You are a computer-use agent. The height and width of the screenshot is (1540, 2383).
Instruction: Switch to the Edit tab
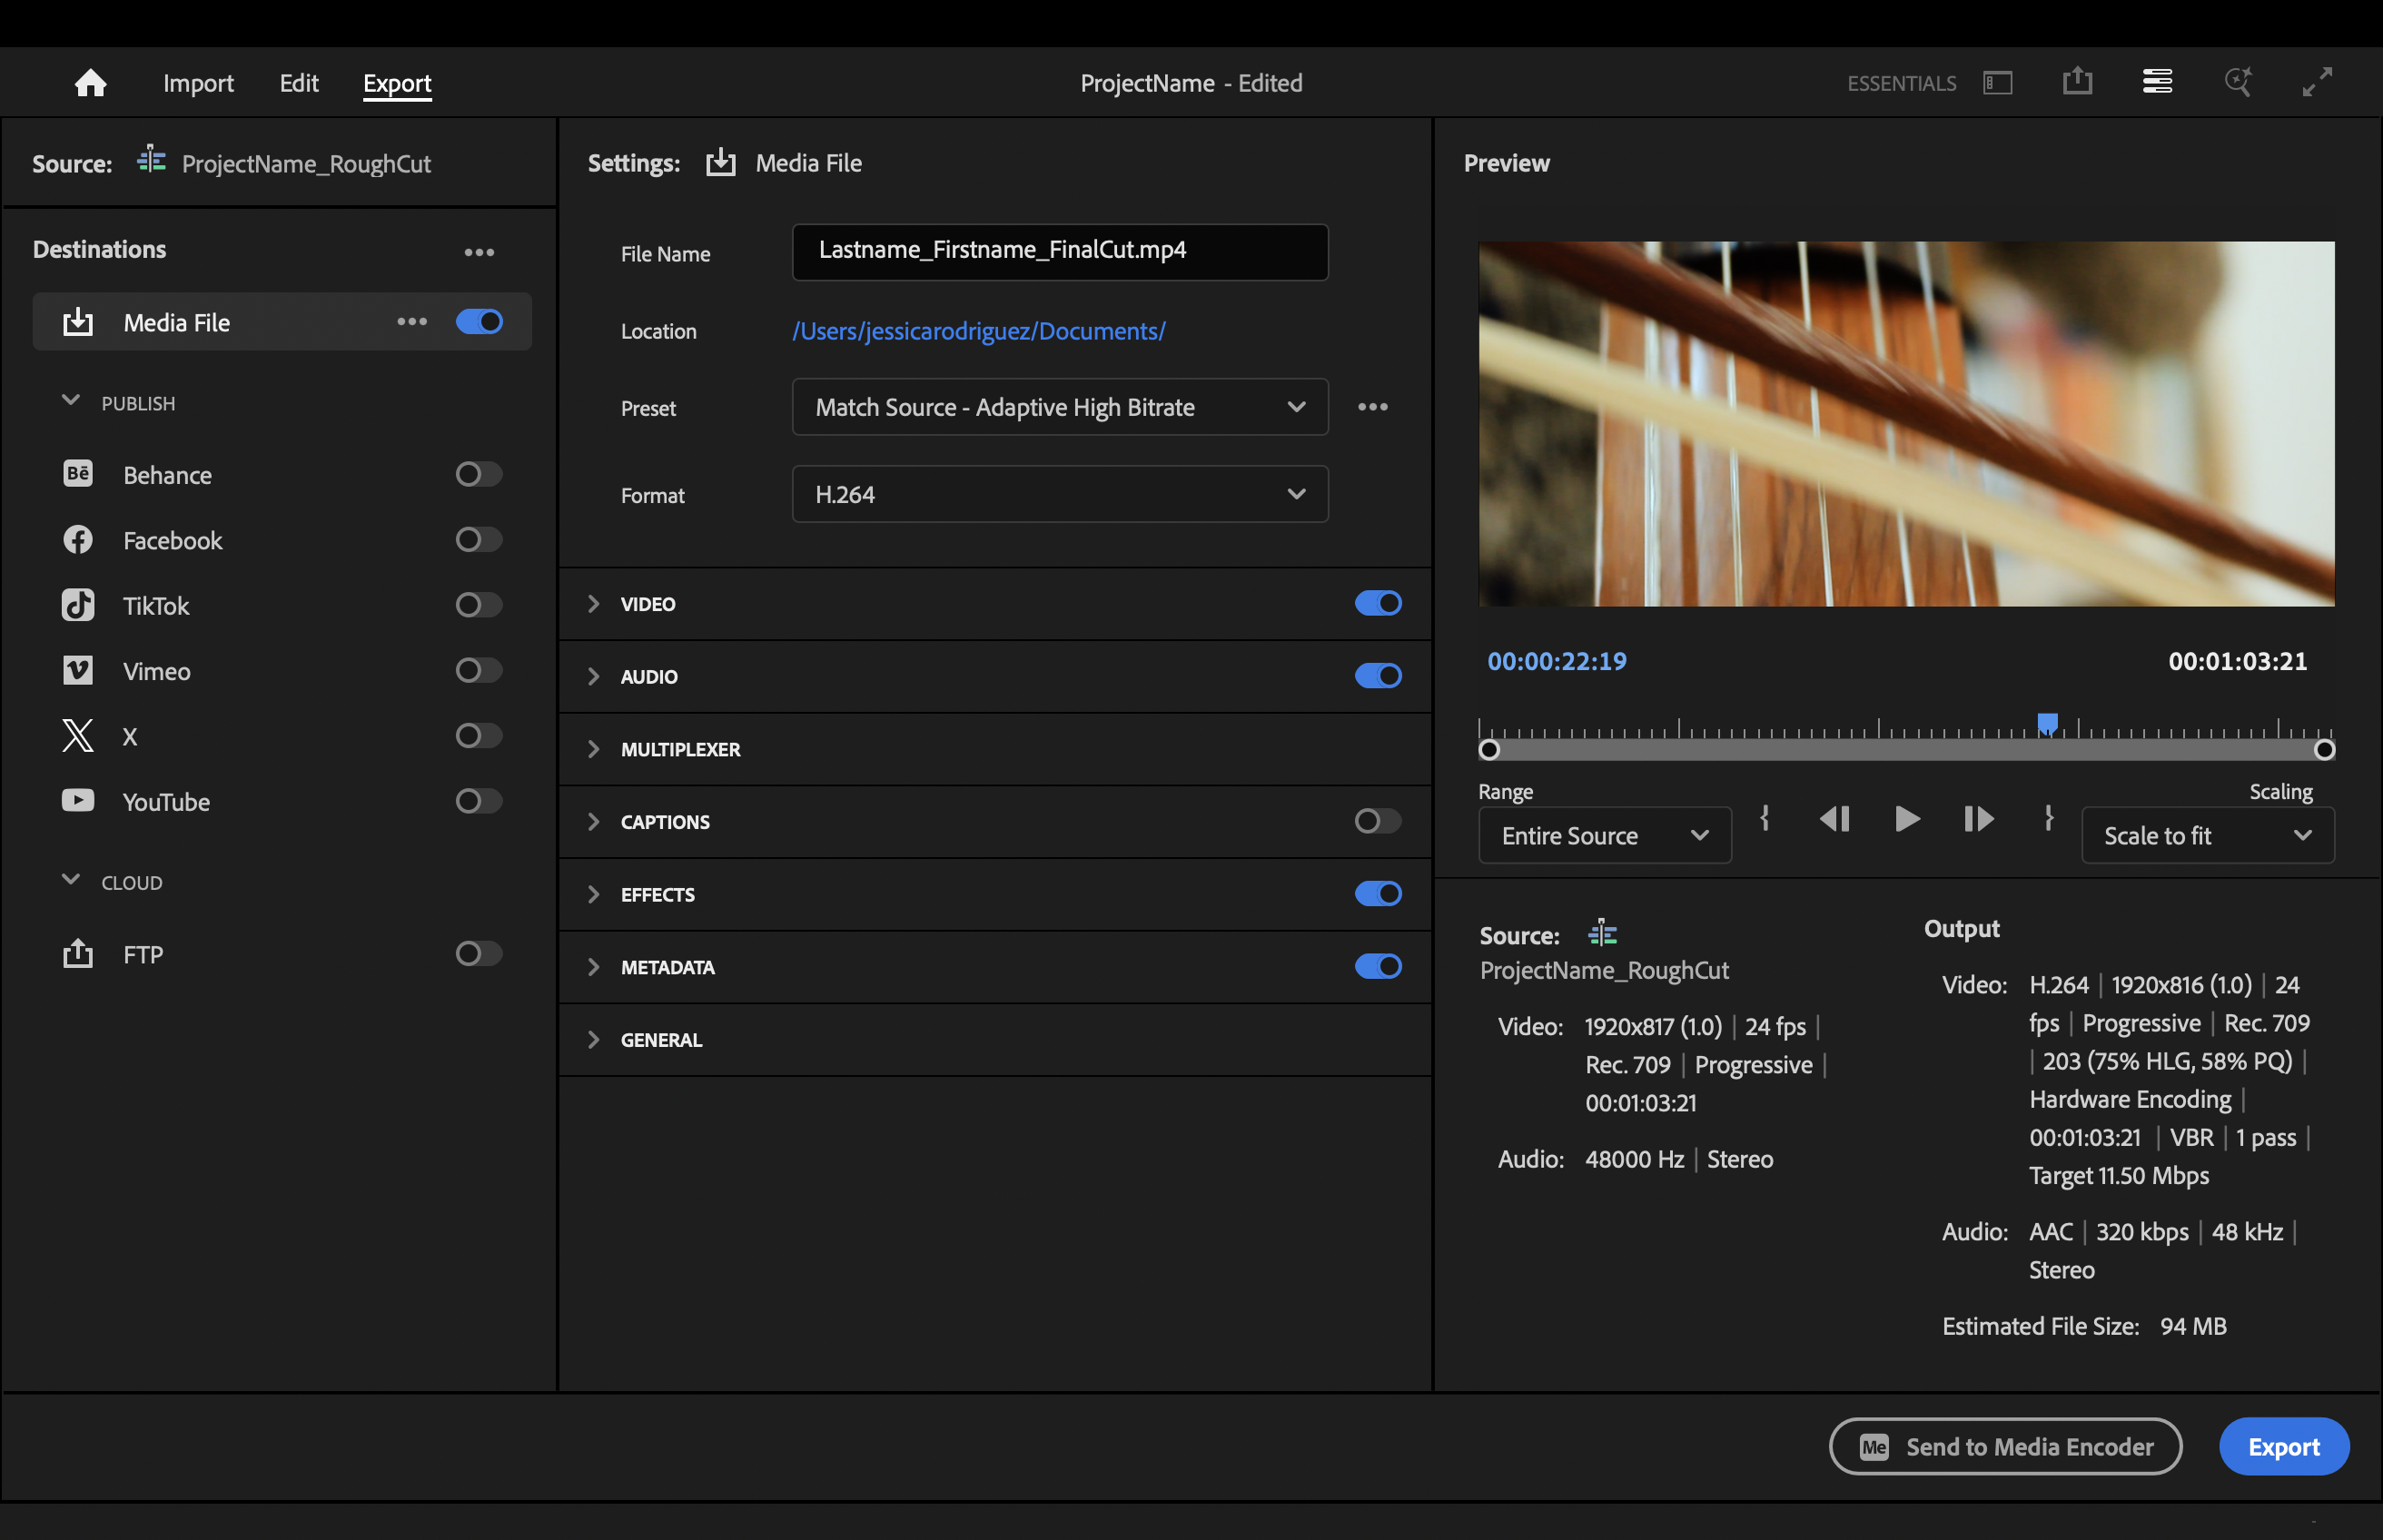[298, 83]
